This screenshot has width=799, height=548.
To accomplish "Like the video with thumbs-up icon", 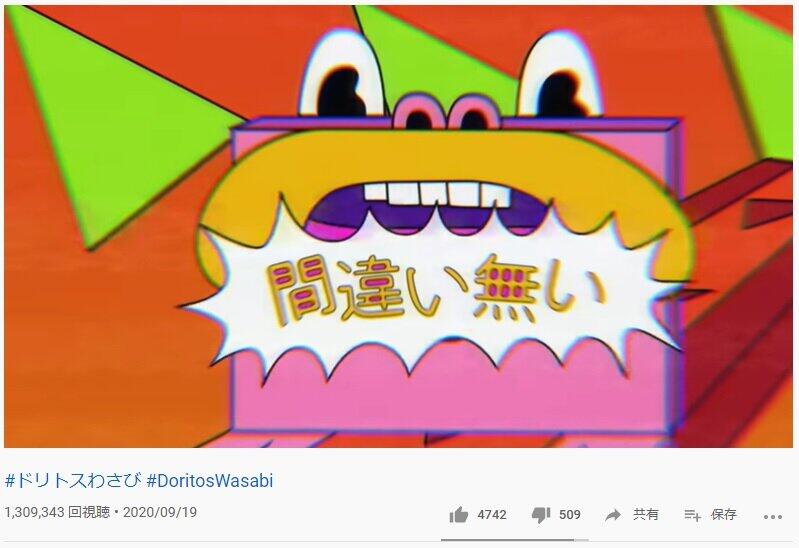I will 459,515.
